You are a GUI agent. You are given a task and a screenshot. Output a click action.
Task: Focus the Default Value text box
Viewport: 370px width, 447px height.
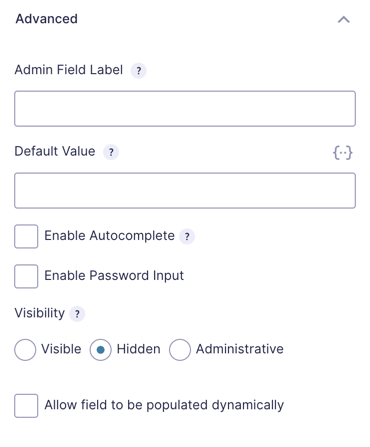pos(185,191)
